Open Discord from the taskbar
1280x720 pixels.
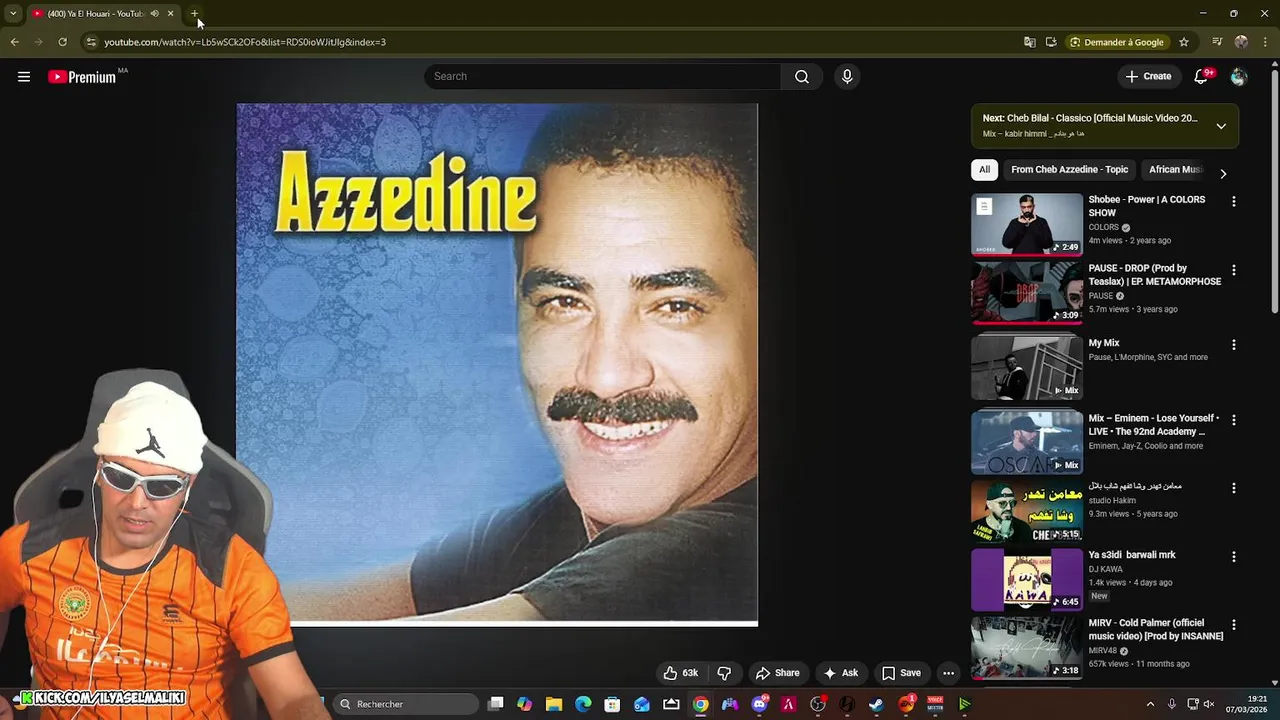click(759, 704)
